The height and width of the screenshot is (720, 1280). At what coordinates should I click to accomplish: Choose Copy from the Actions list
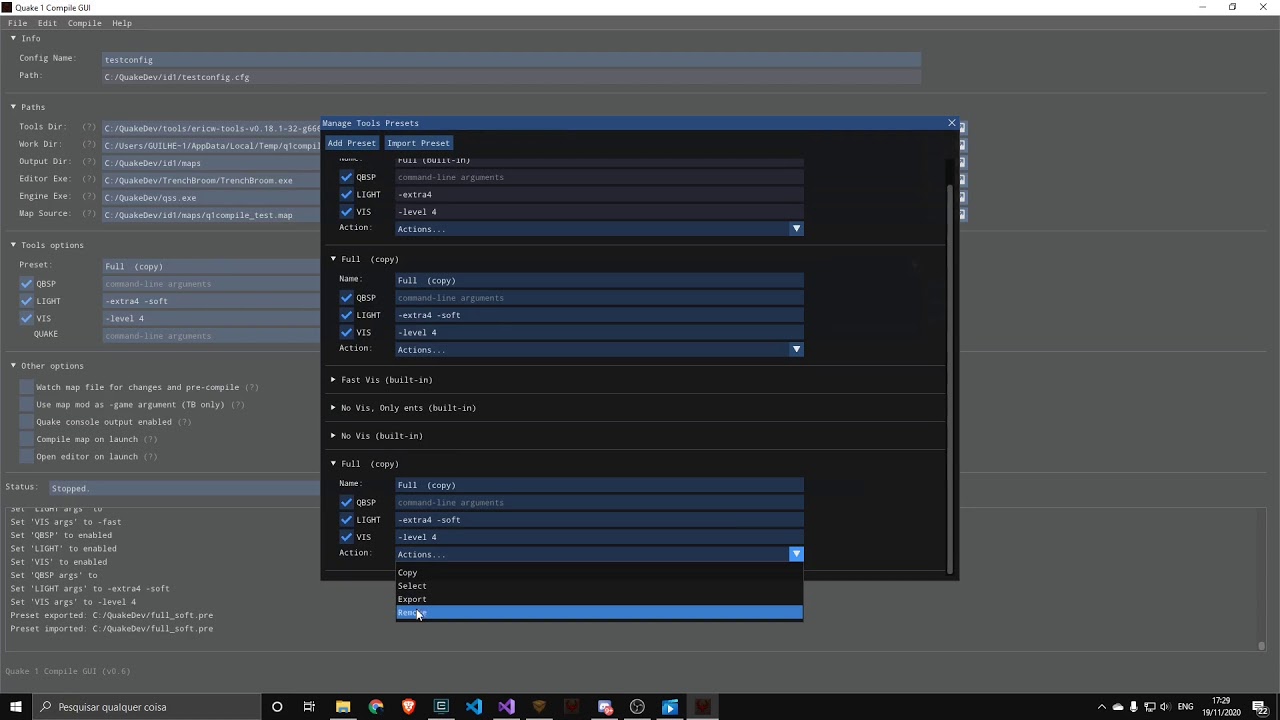click(599, 573)
